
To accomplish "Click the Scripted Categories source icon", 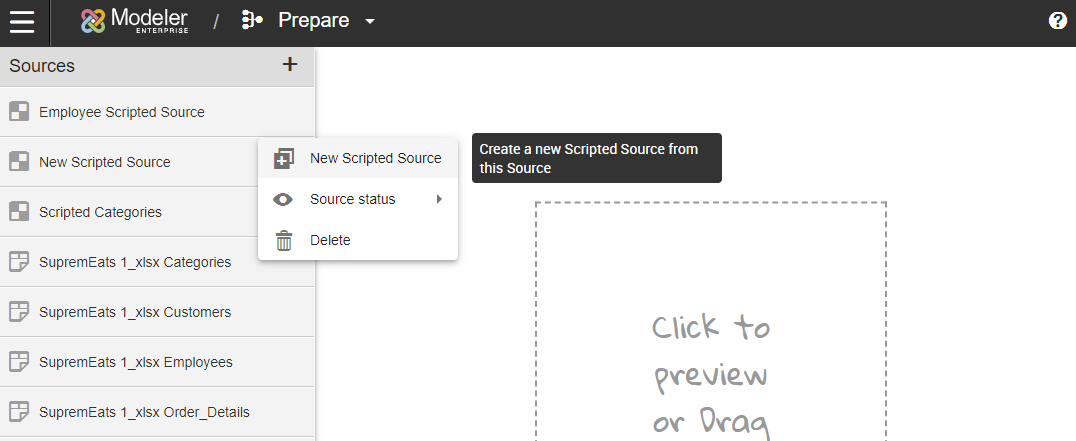I will (19, 212).
